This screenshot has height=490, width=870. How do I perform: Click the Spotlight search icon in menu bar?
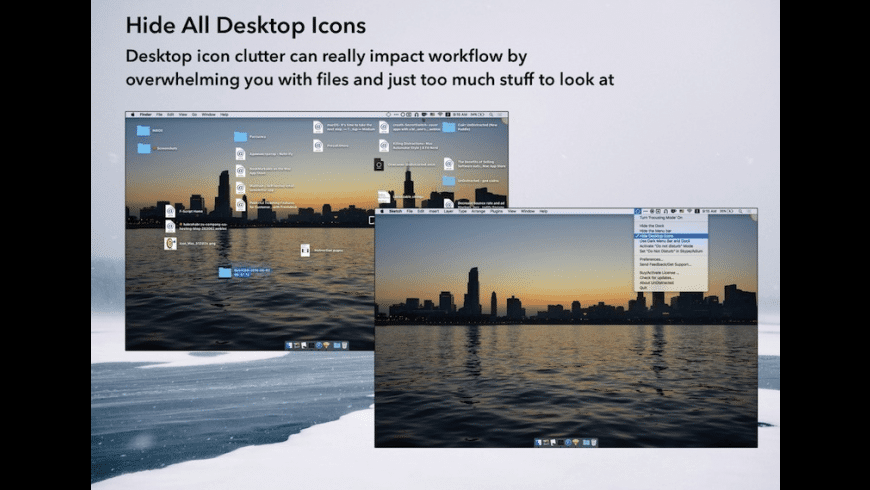[740, 212]
